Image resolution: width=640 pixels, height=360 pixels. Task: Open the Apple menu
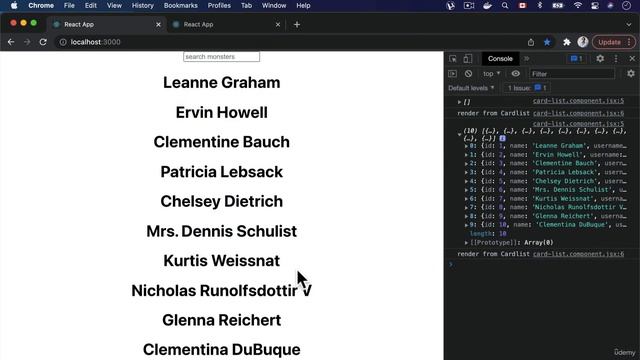click(x=14, y=6)
